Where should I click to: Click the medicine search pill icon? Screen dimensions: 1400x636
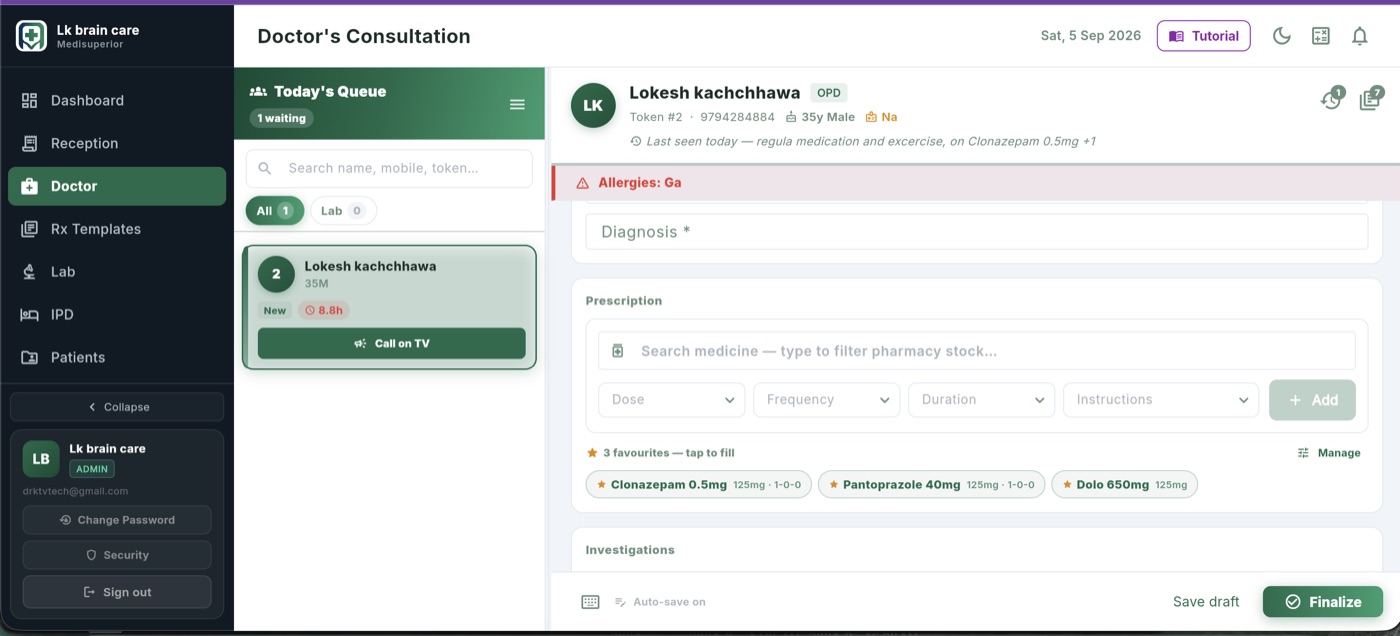click(x=618, y=351)
